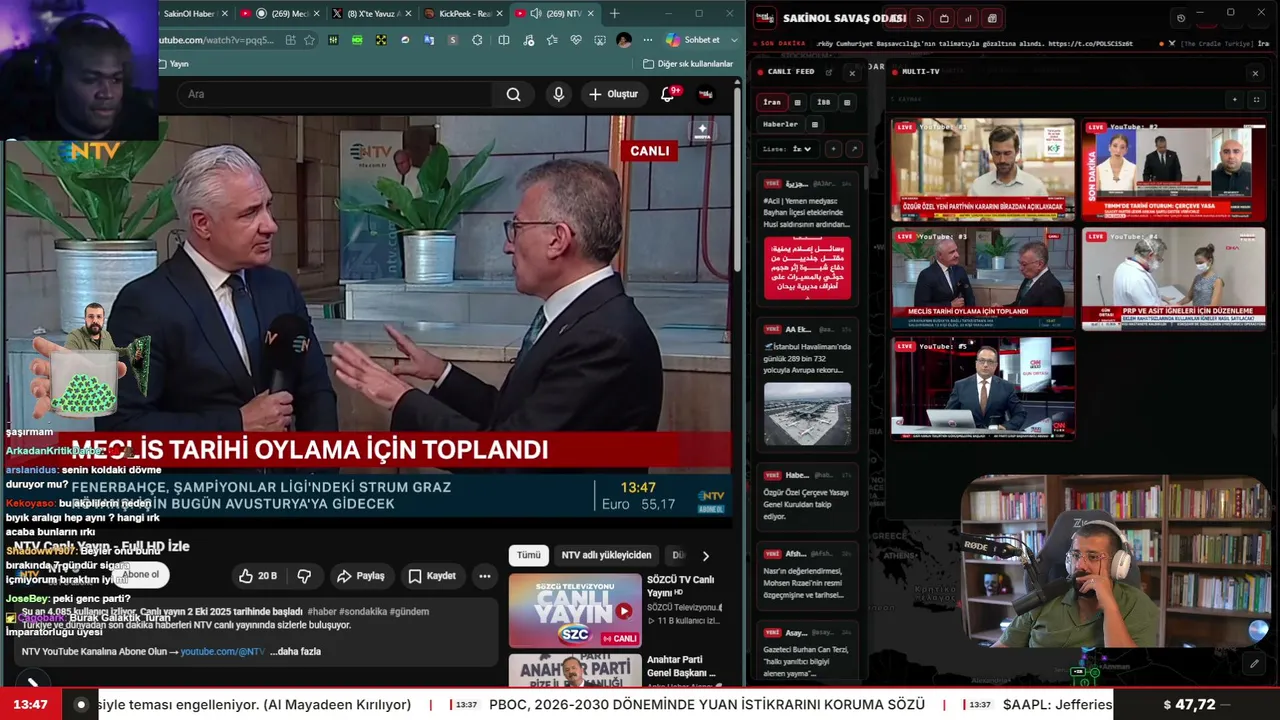Open news grid icon in Sakinol header

[x=992, y=18]
